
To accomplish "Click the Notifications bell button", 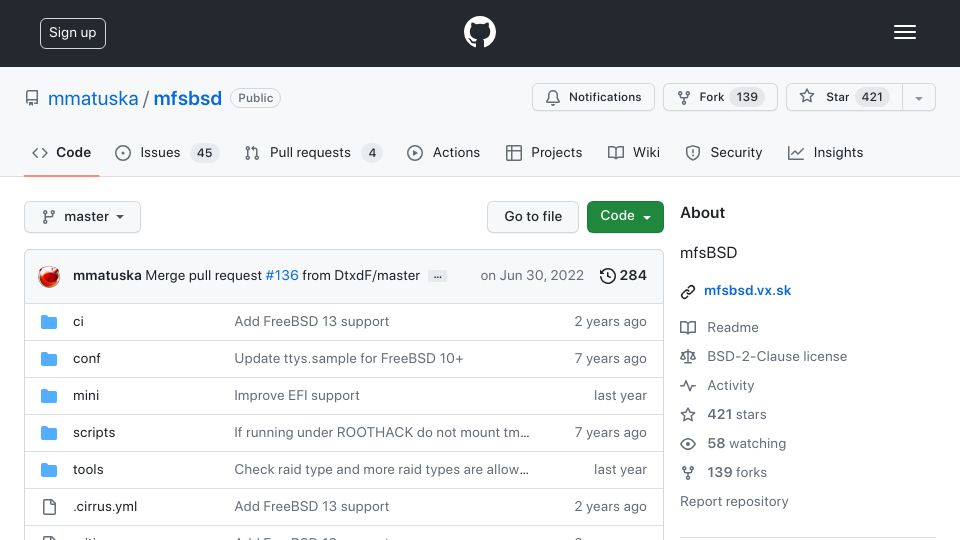I will click(x=593, y=97).
